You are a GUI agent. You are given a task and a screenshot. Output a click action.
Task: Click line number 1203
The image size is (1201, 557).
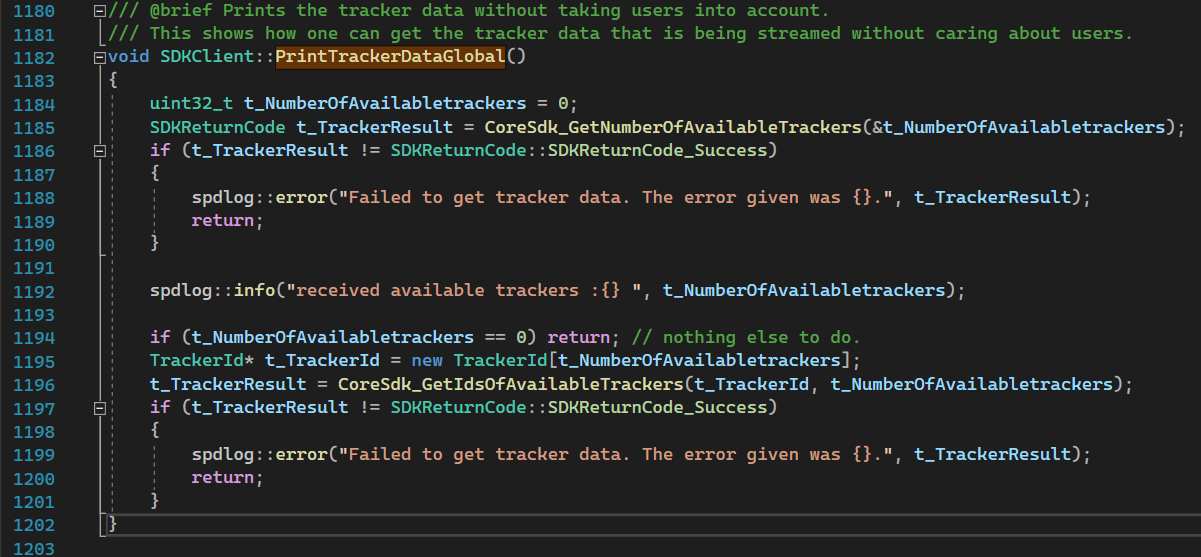pyautogui.click(x=34, y=548)
